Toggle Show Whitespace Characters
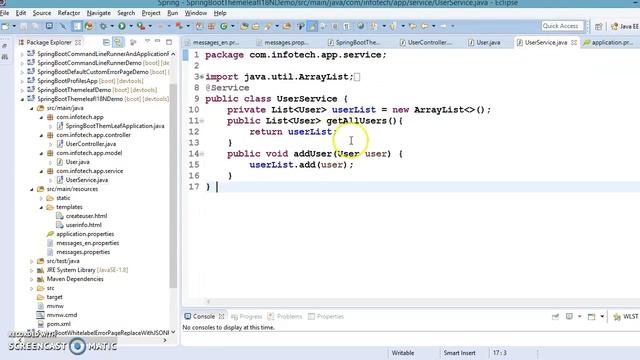 [x=346, y=26]
